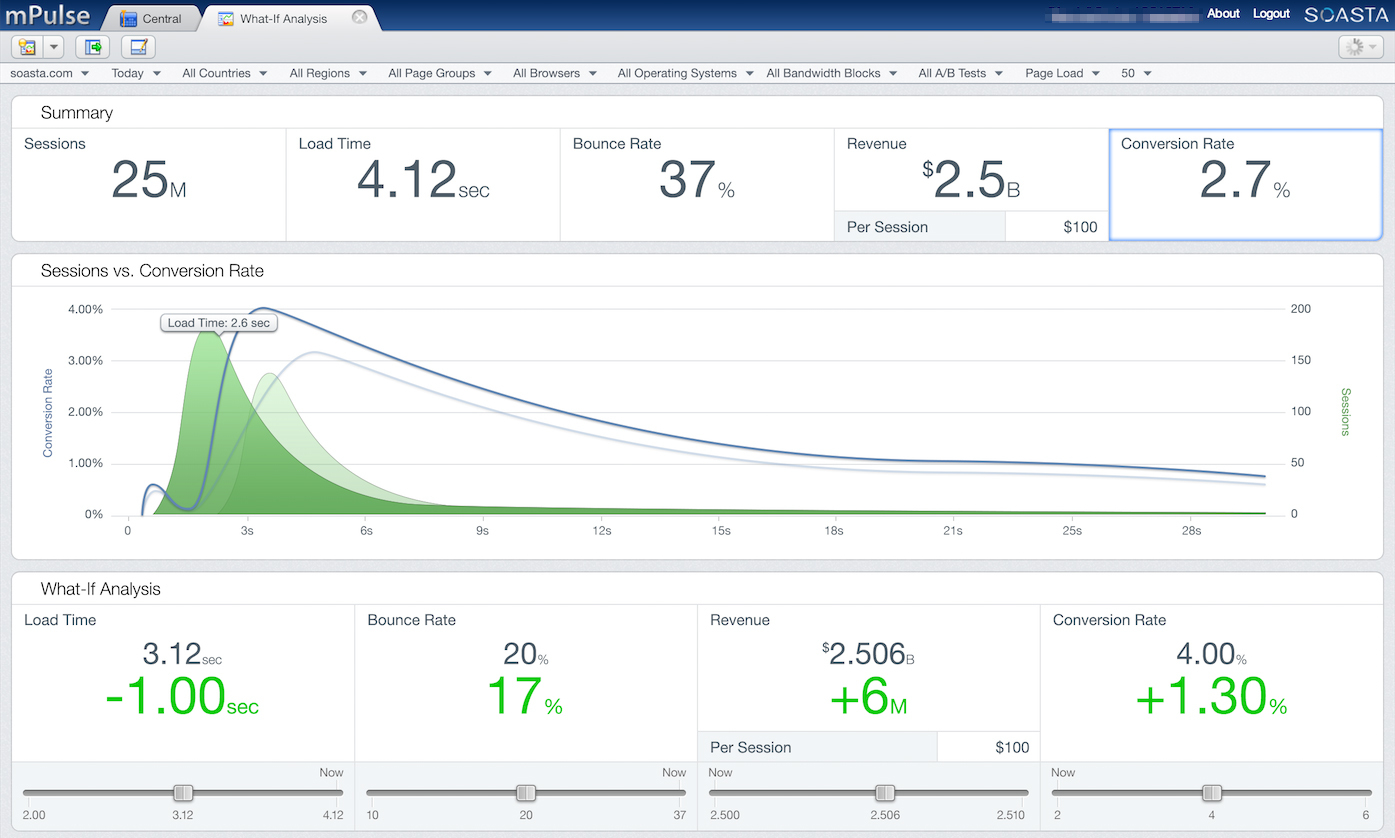Open the Page Load metric dropdown
Image resolution: width=1395 pixels, height=838 pixels.
coord(1061,72)
